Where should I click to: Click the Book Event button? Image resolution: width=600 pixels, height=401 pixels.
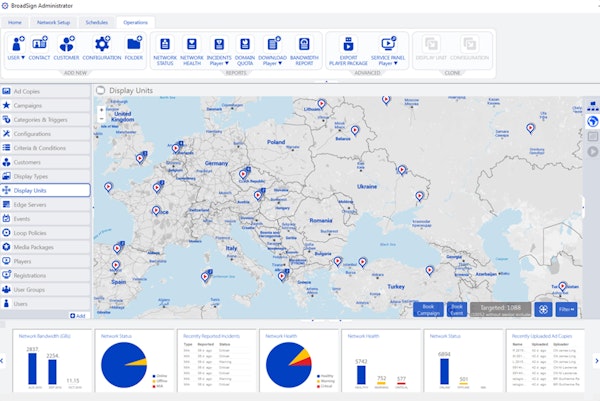tap(457, 310)
